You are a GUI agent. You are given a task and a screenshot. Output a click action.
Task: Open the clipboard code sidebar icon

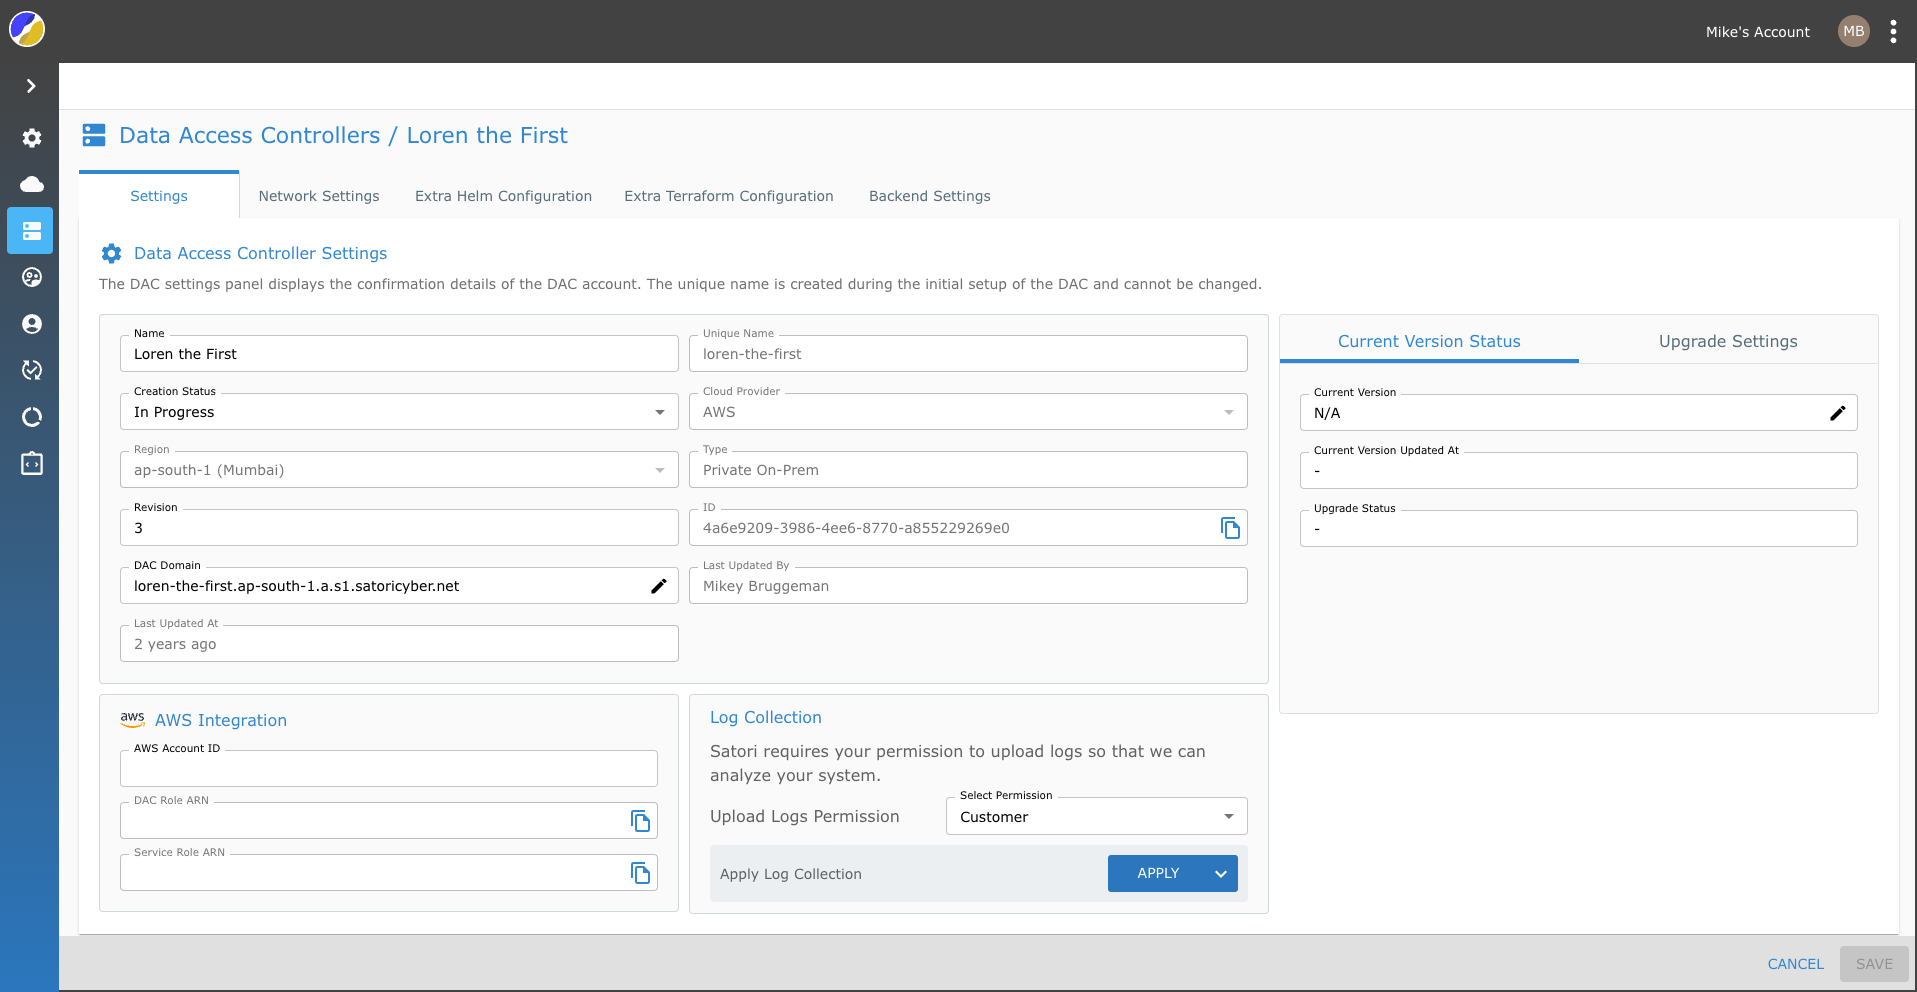32,463
